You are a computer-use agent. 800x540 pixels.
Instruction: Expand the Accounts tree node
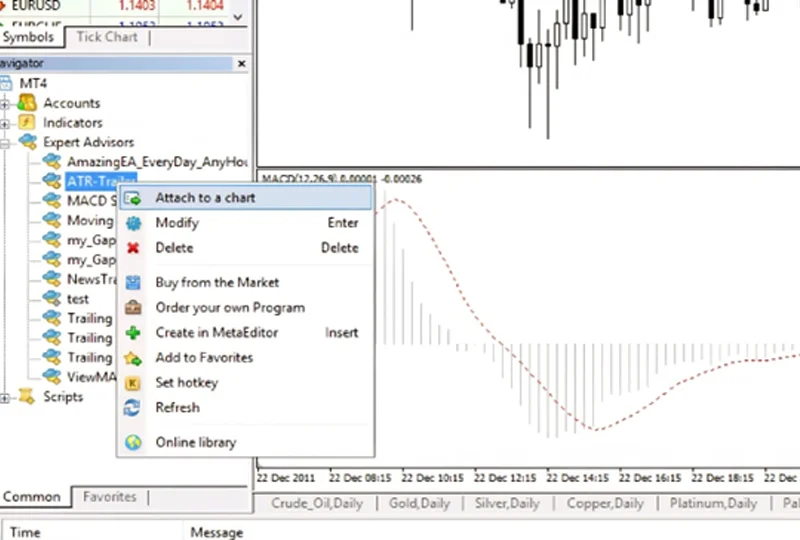(x=5, y=105)
